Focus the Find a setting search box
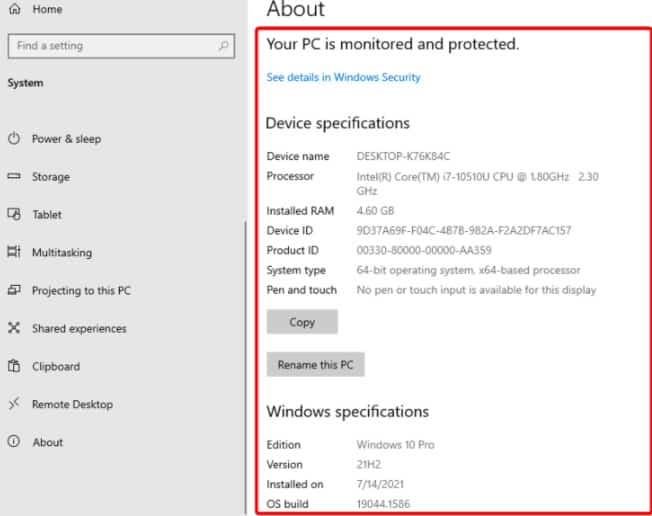Image resolution: width=652 pixels, height=516 pixels. [110, 46]
